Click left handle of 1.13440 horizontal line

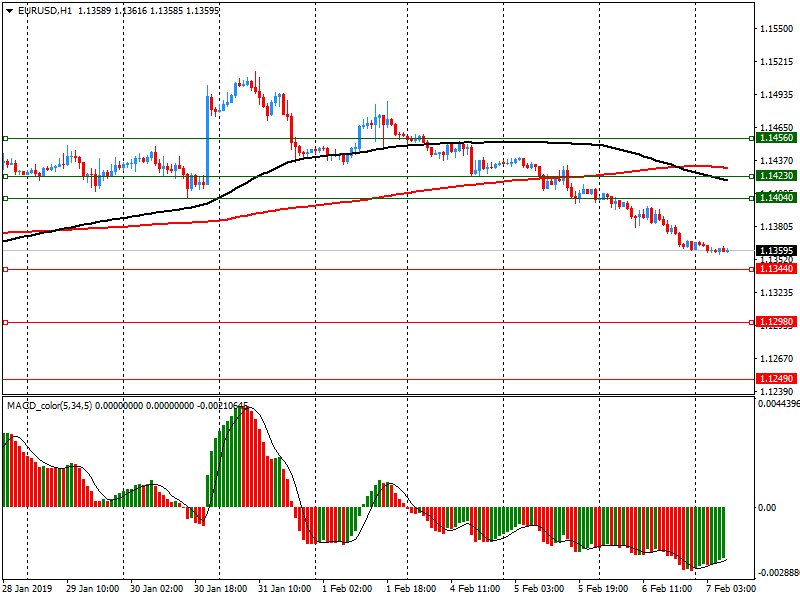tap(5, 269)
